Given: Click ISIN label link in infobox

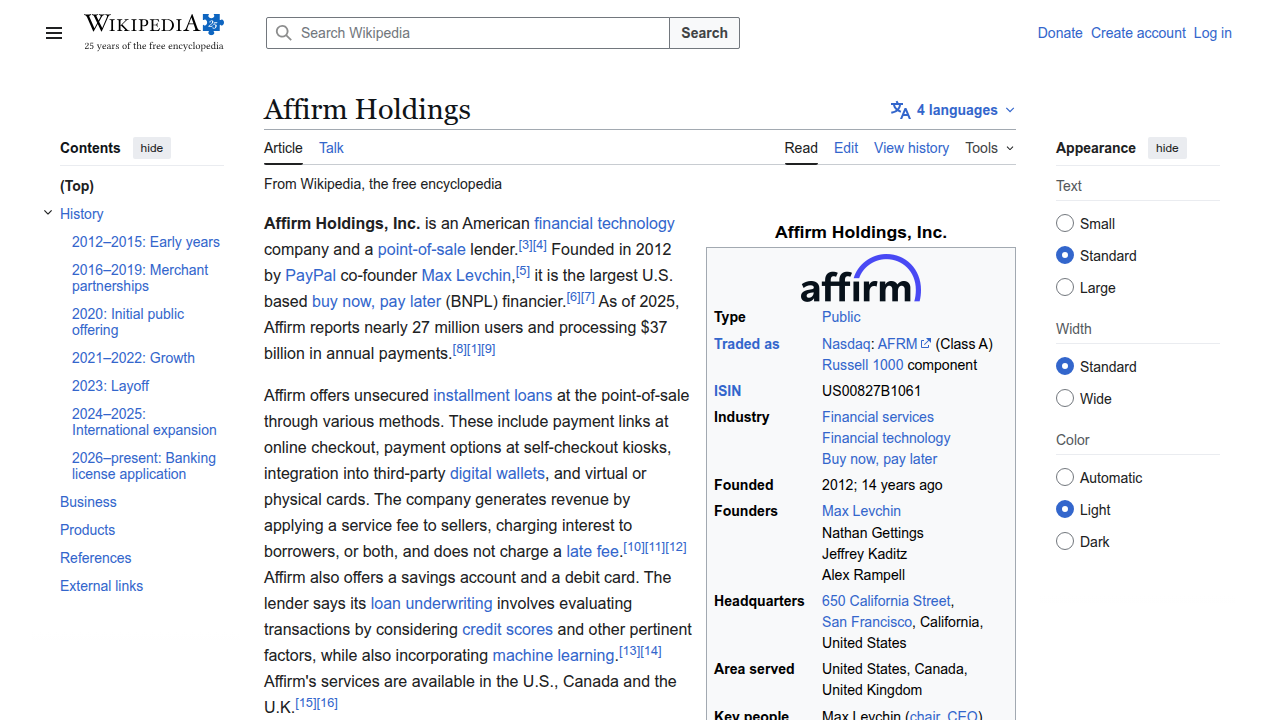Looking at the screenshot, I should click(728, 391).
